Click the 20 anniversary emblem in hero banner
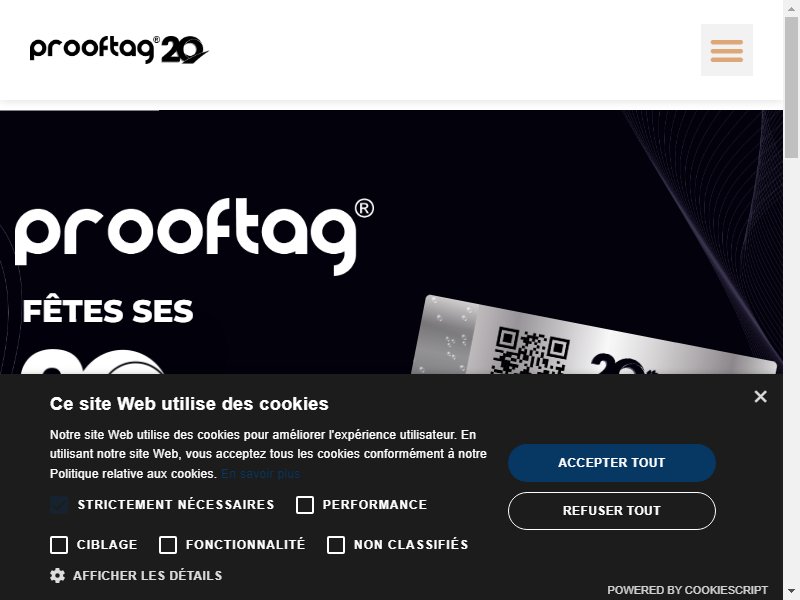Image resolution: width=800 pixels, height=600 pixels. (92, 362)
